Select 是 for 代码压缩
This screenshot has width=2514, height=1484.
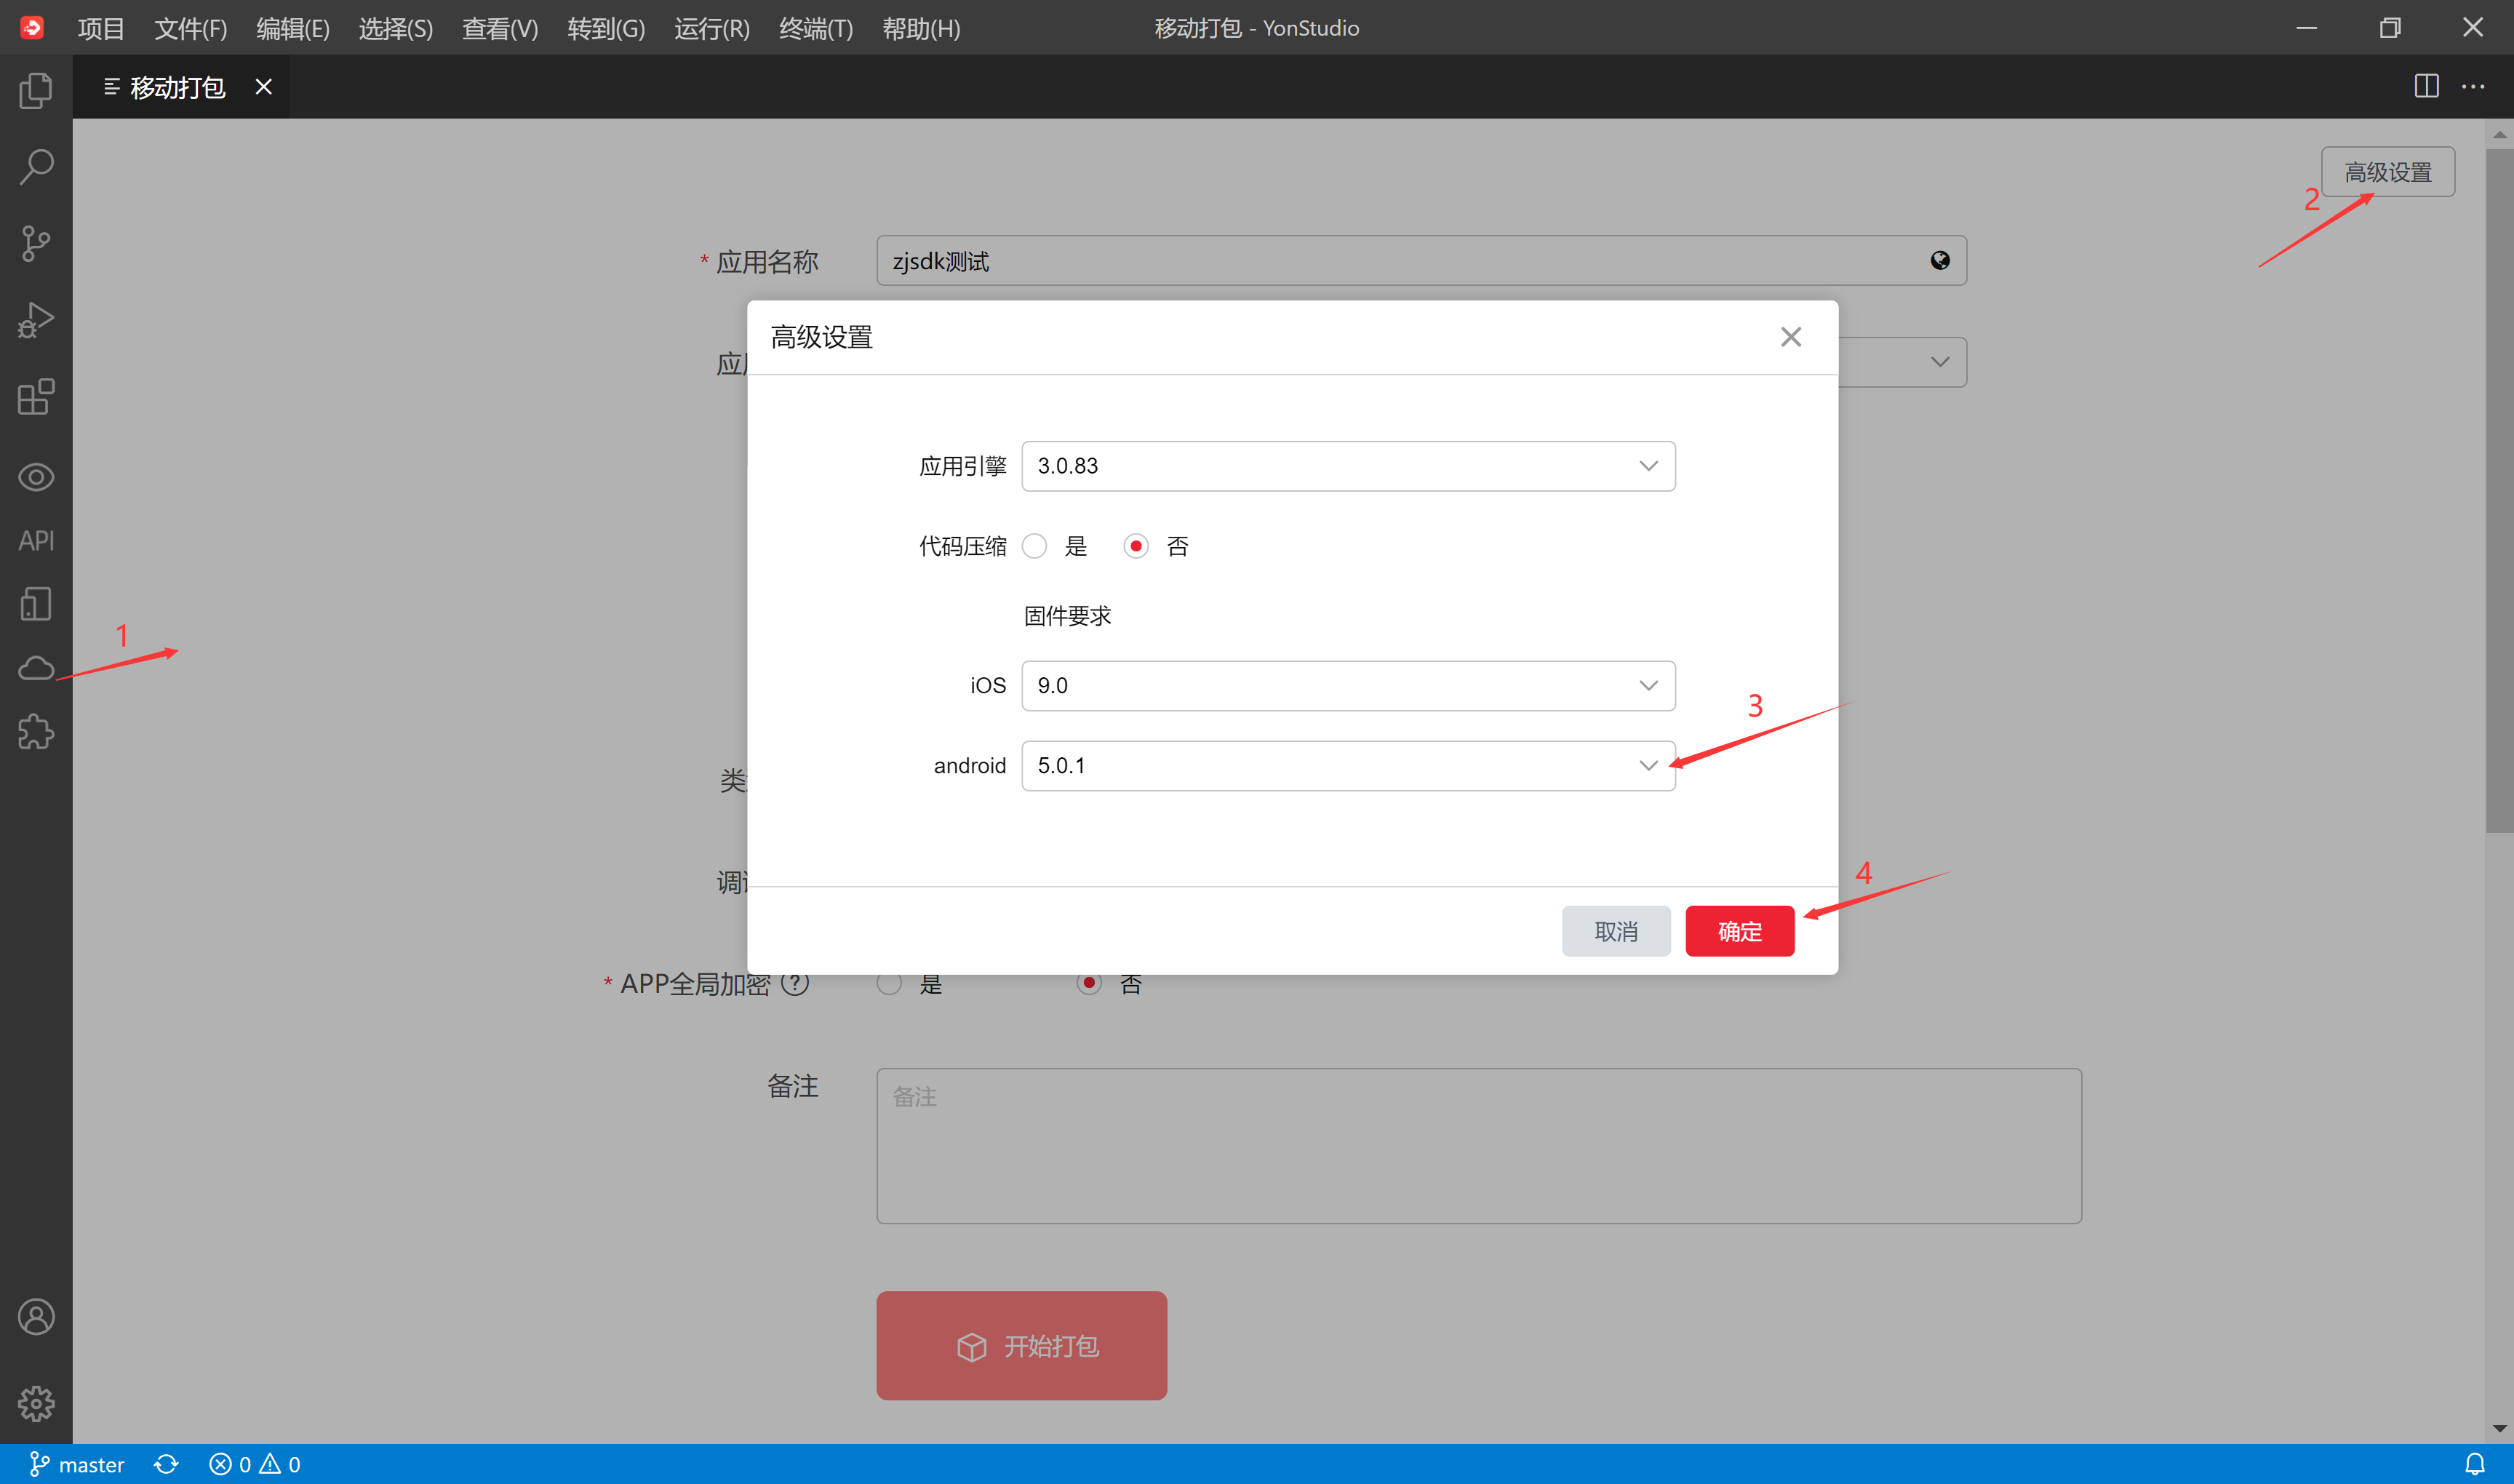coord(1035,546)
